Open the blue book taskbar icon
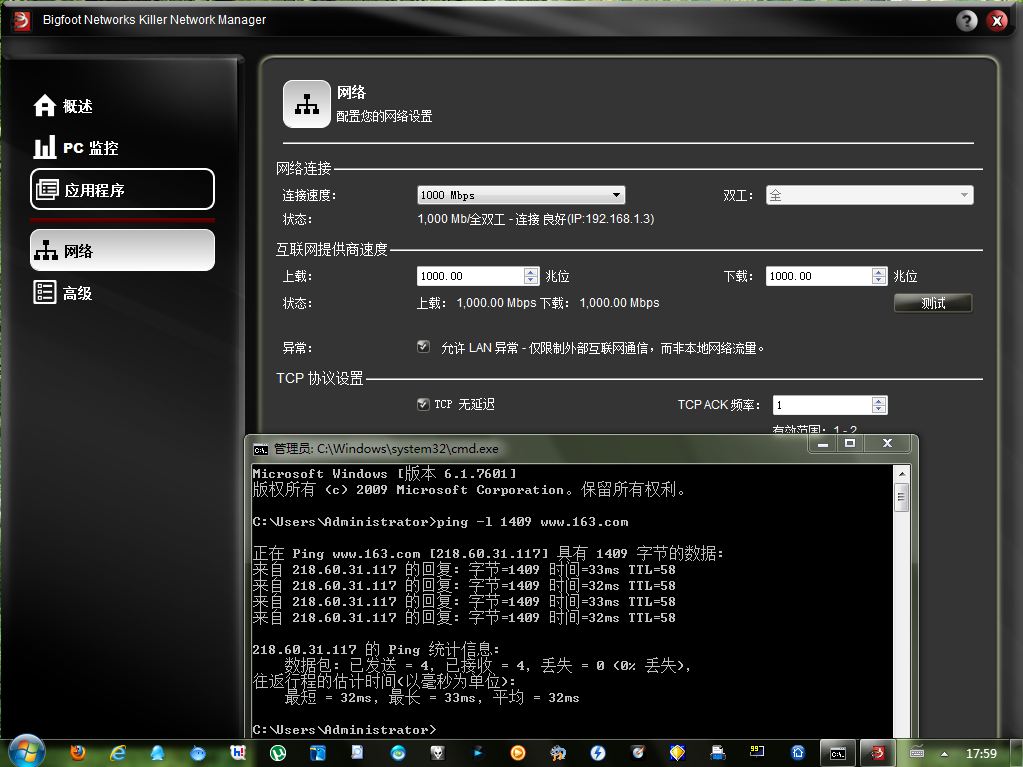This screenshot has height=767, width=1023. pos(318,753)
